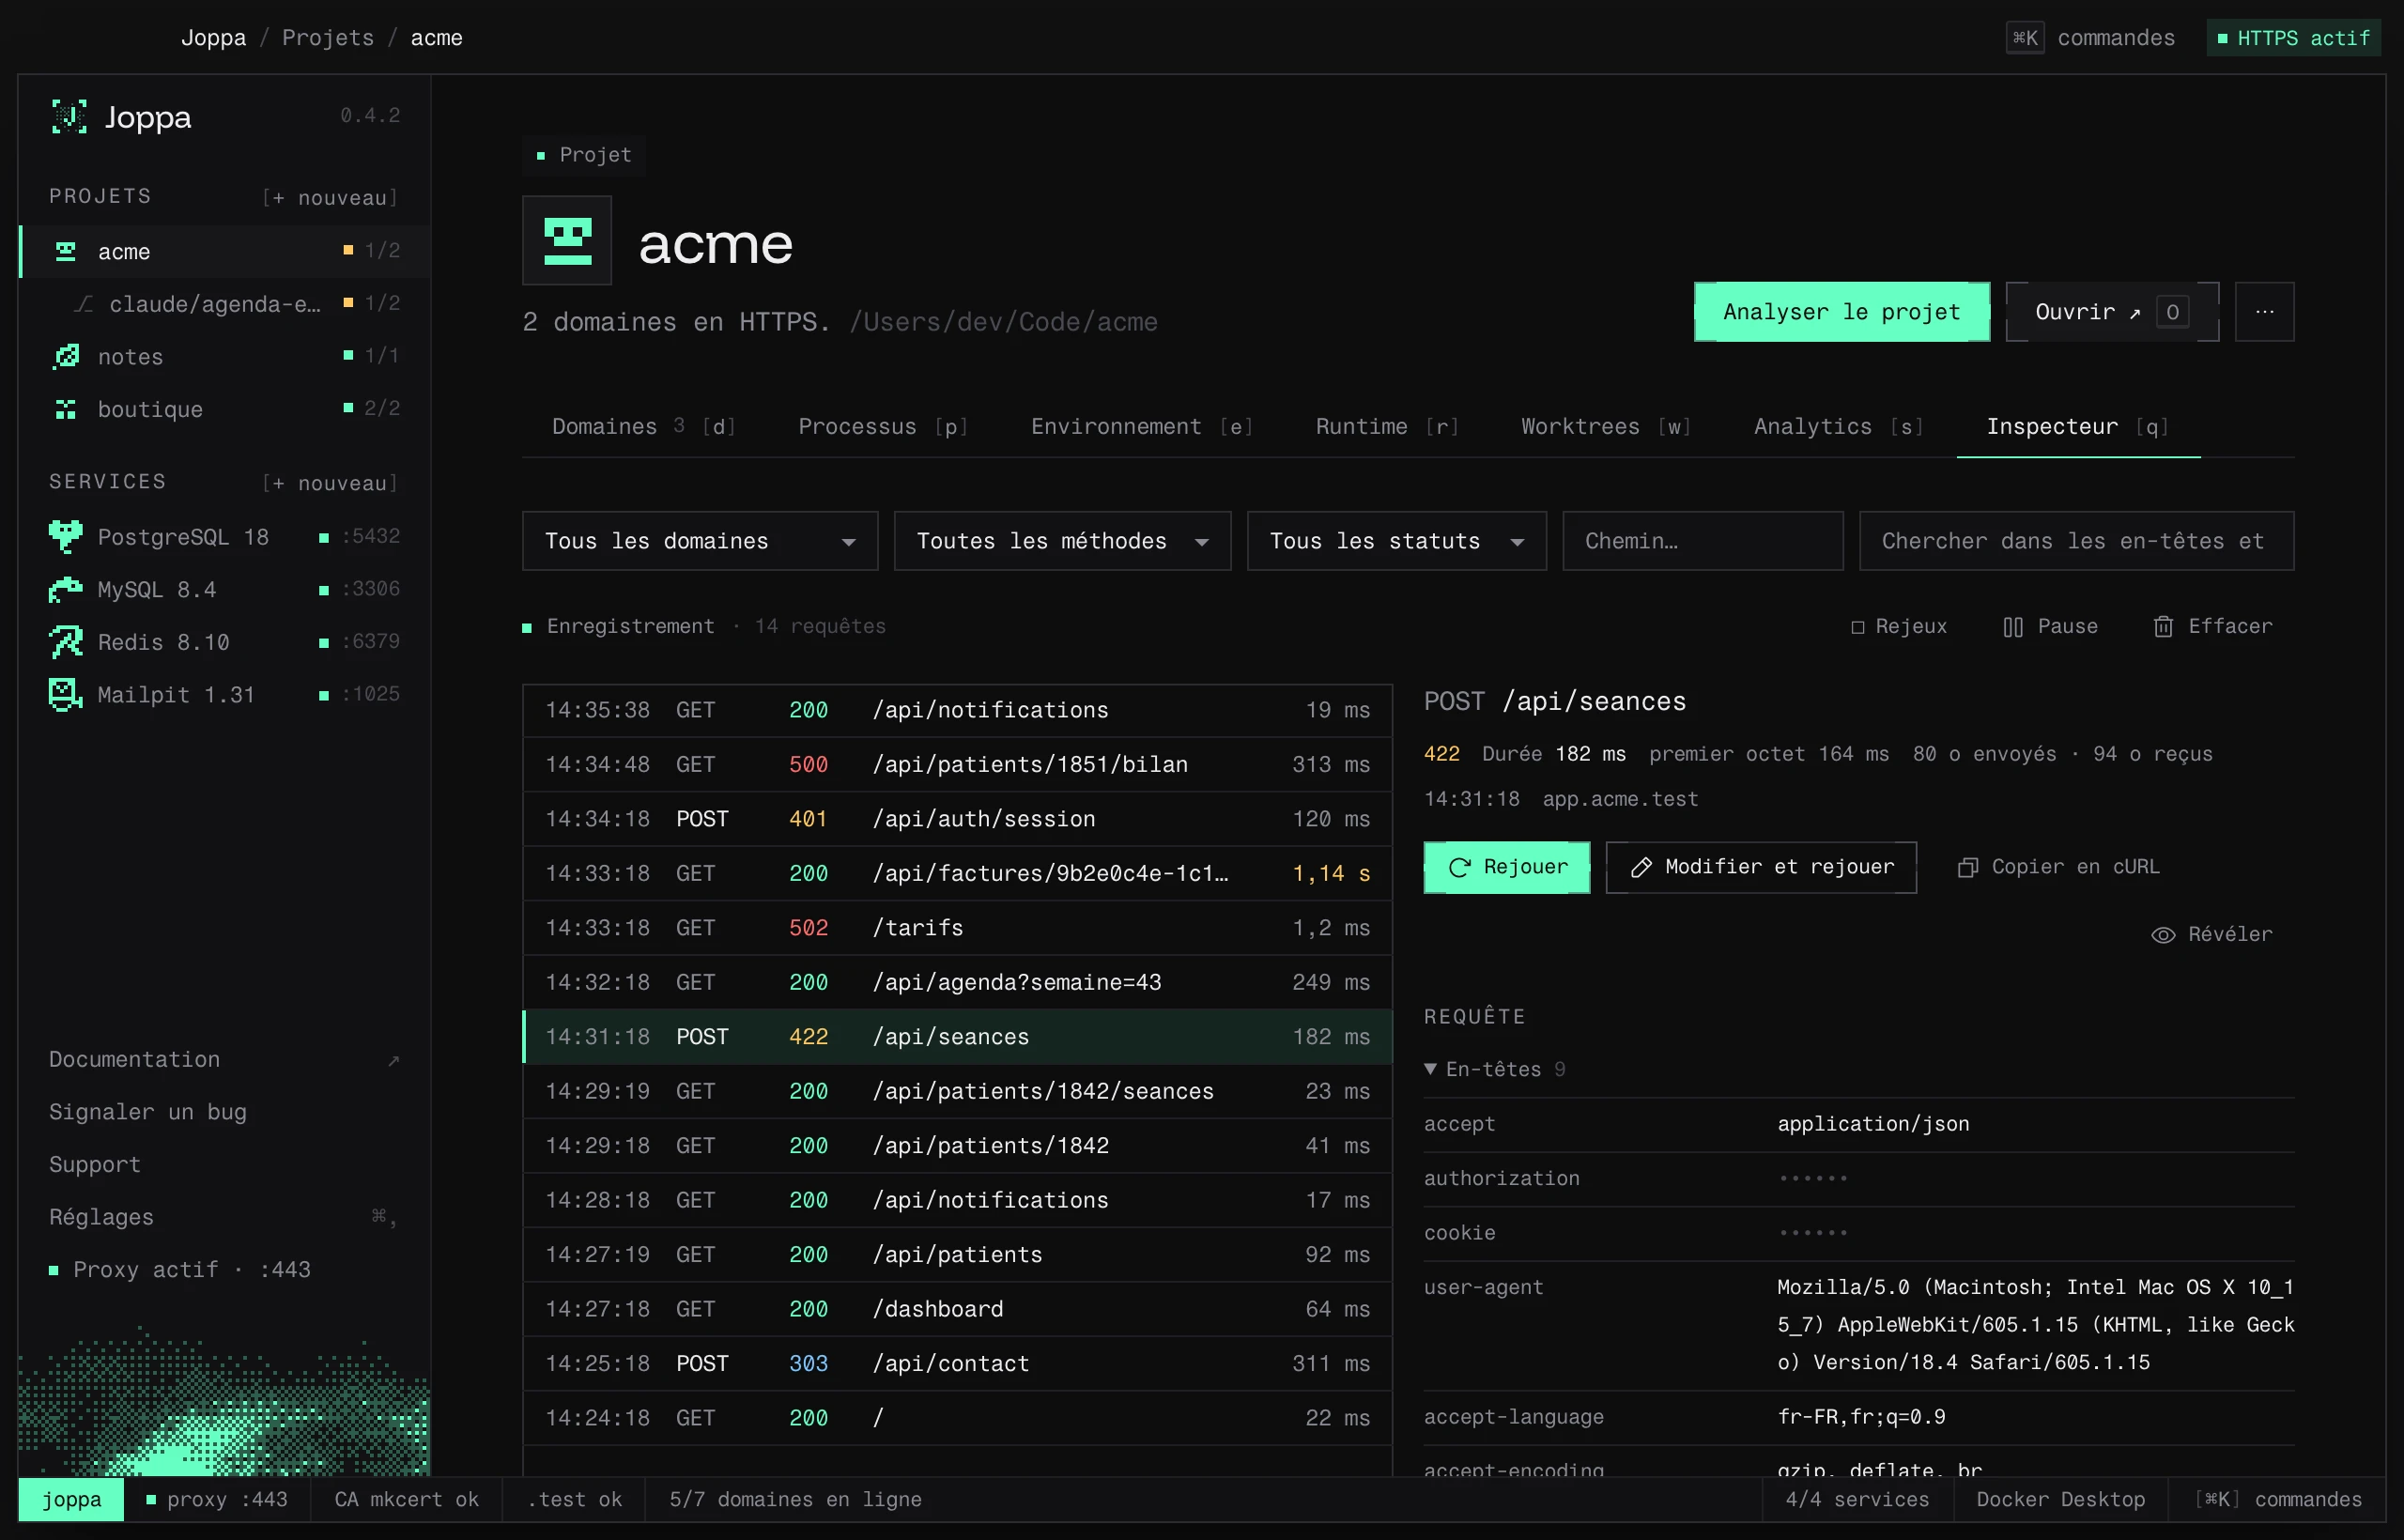2404x1540 pixels.
Task: Toggle the Rejeux checkbox
Action: 1858,627
